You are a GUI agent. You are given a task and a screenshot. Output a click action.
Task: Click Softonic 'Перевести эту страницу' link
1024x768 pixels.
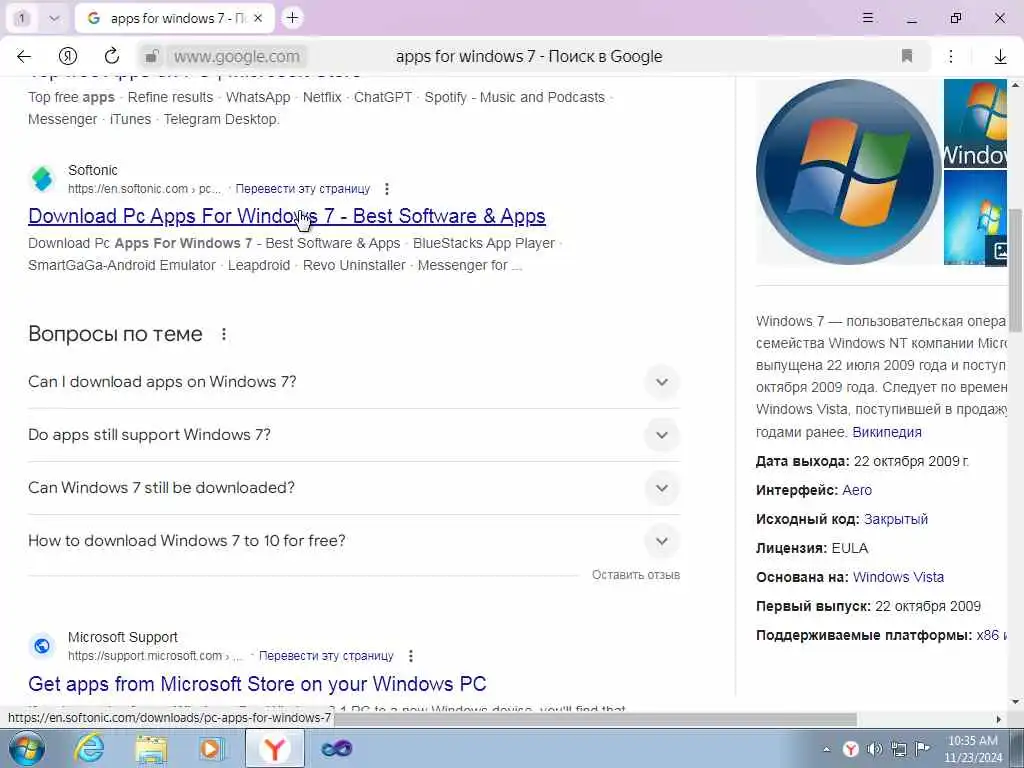pos(302,189)
